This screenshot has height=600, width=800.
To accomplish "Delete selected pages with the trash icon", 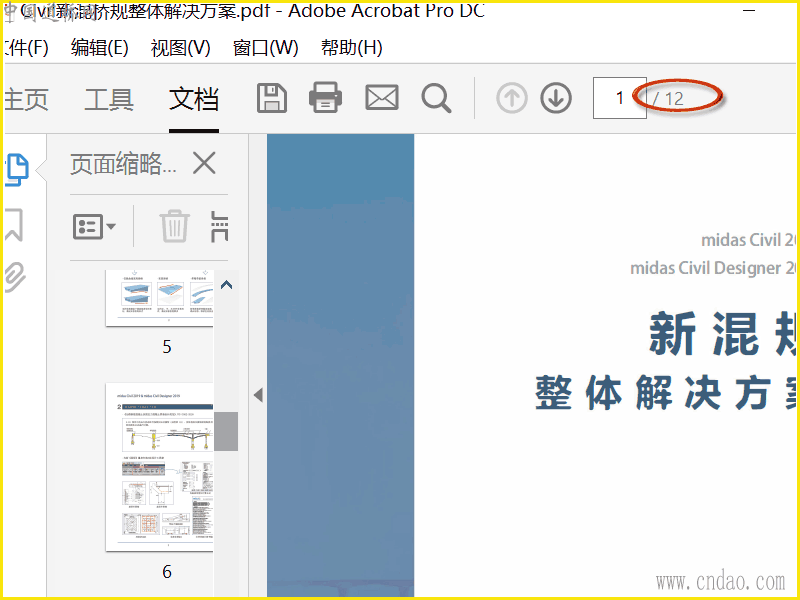I will coord(174,226).
